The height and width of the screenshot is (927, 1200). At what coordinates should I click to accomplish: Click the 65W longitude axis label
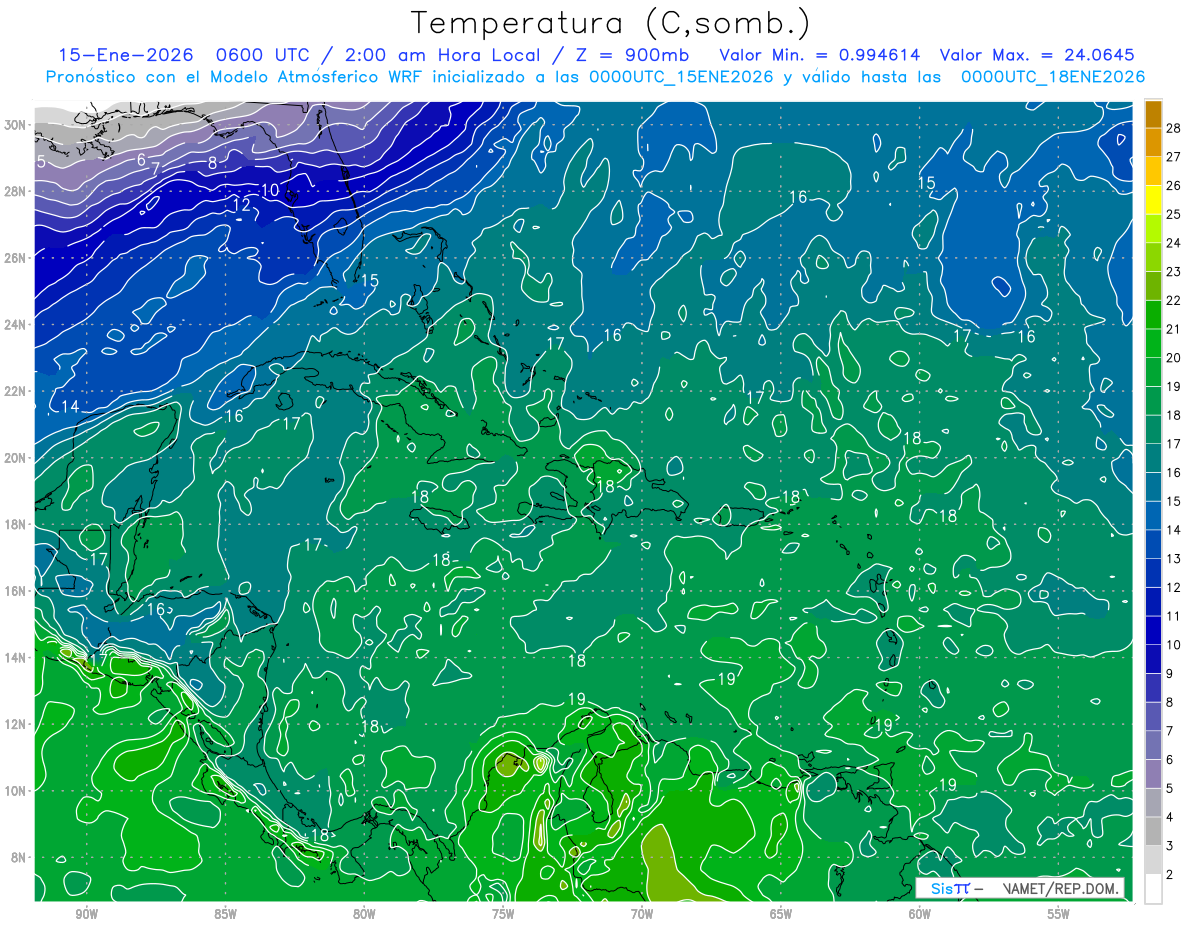(781, 914)
